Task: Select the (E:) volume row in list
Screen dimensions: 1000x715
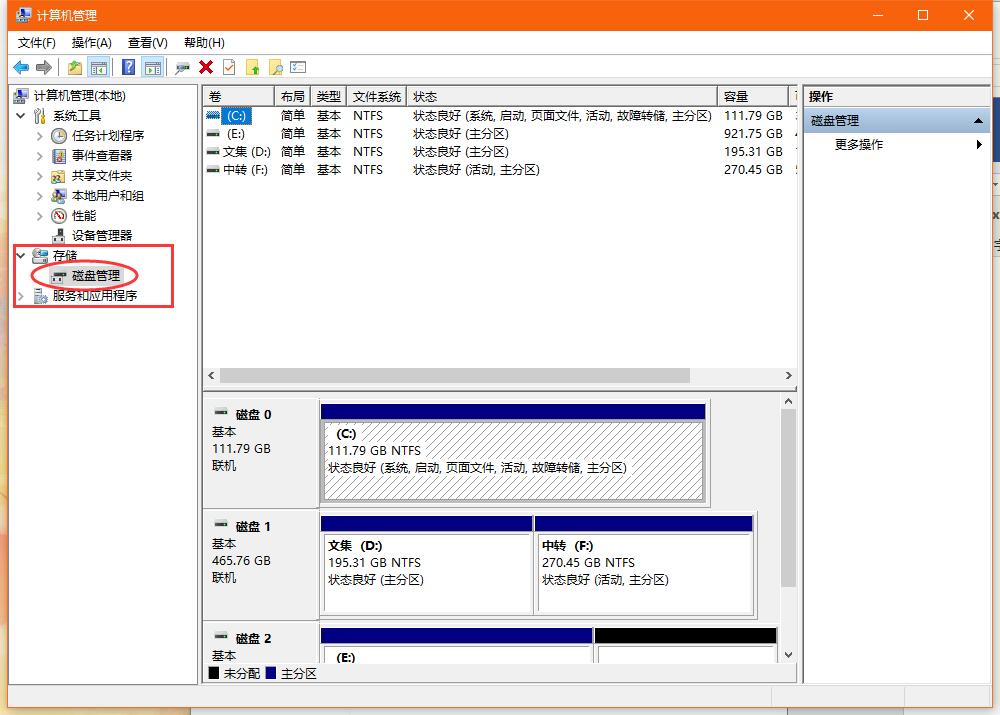Action: 500,134
